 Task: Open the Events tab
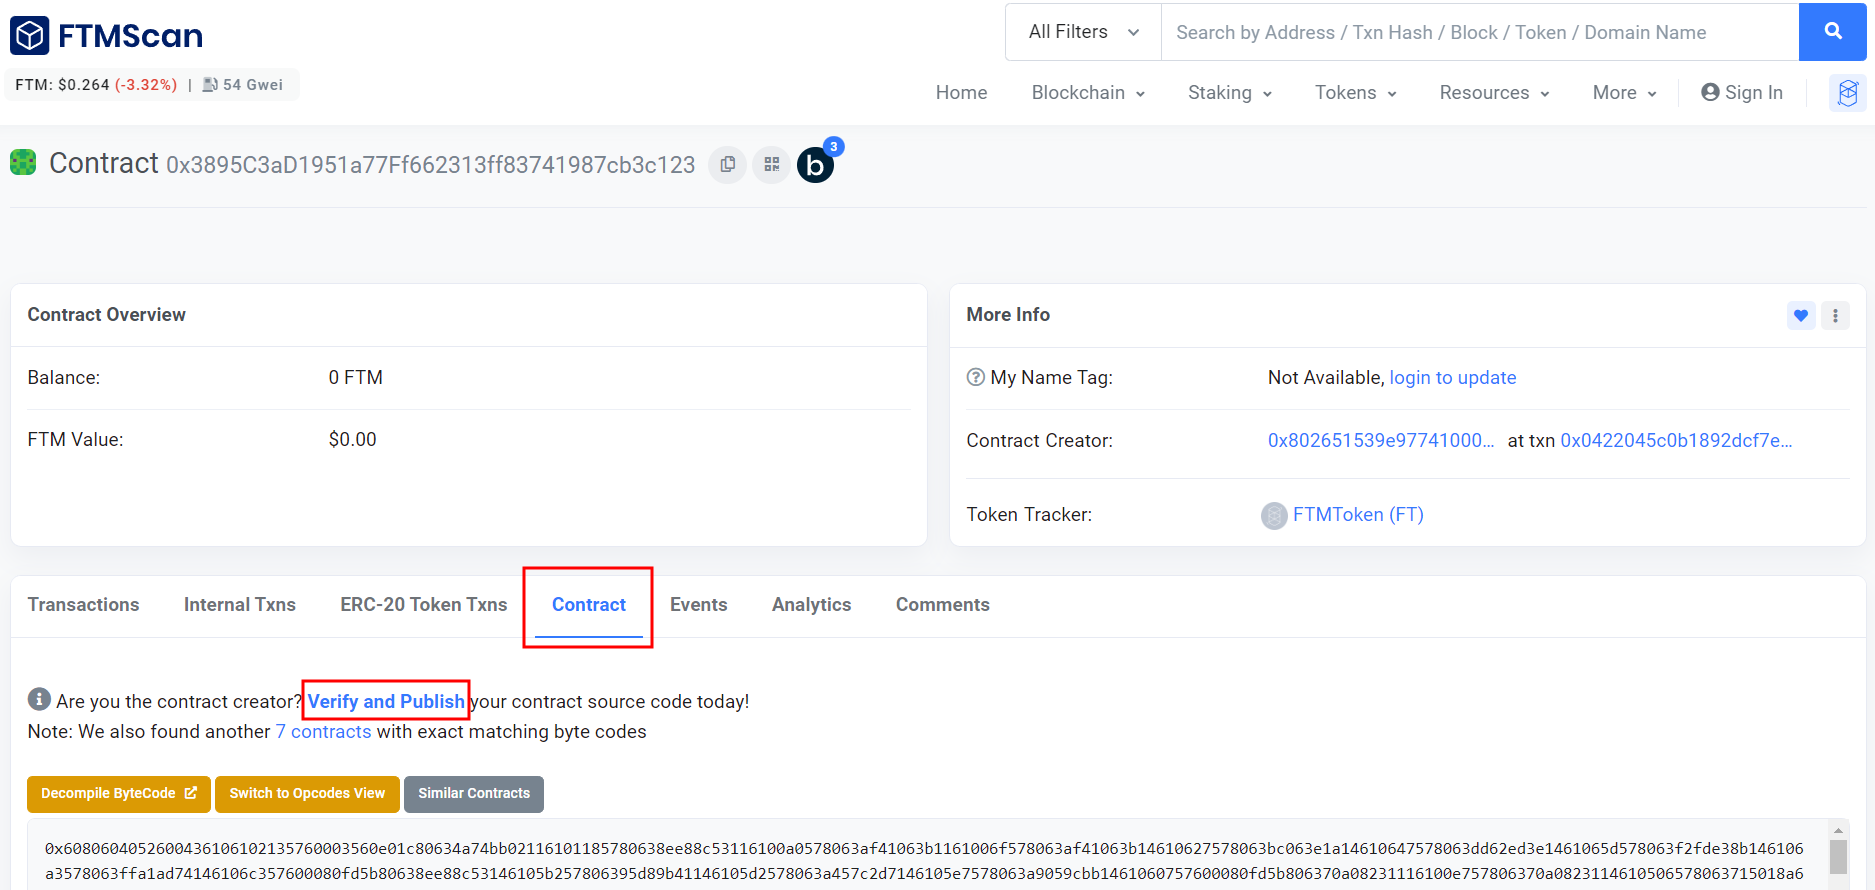point(699,605)
